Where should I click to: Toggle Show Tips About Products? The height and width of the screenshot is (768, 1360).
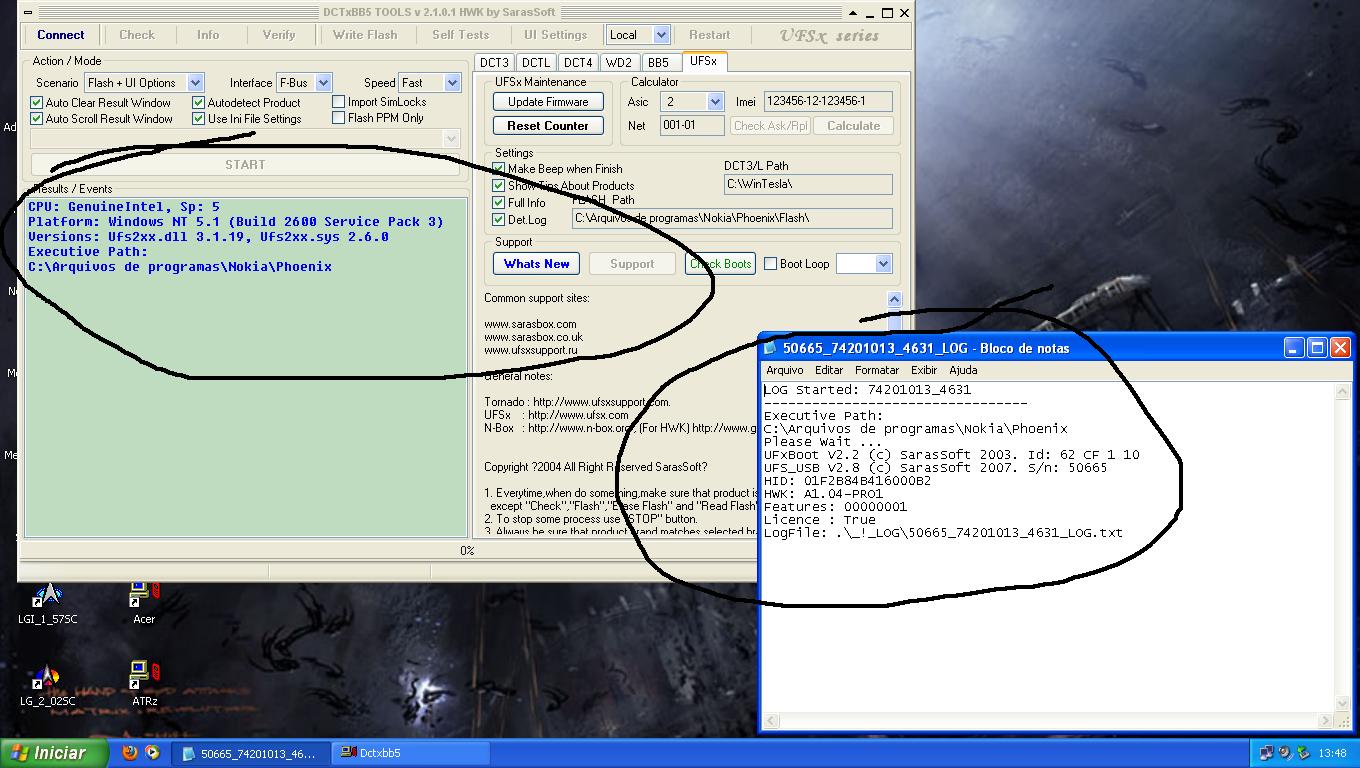pos(499,186)
